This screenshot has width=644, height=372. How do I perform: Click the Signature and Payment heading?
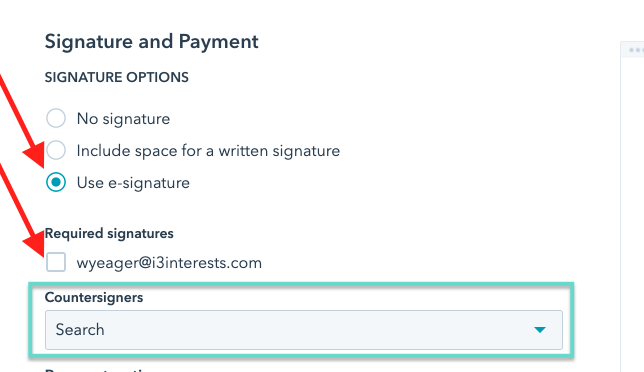click(x=152, y=42)
